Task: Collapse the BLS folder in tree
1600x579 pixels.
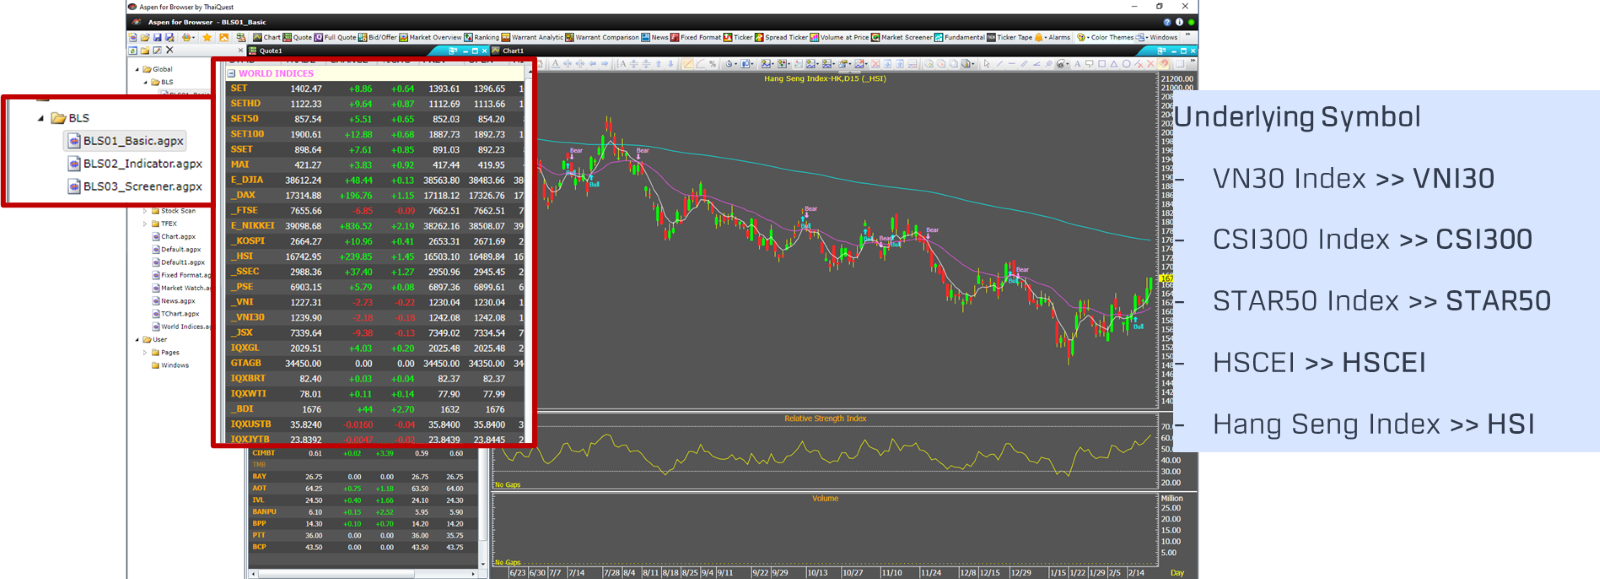Action: click(41, 118)
